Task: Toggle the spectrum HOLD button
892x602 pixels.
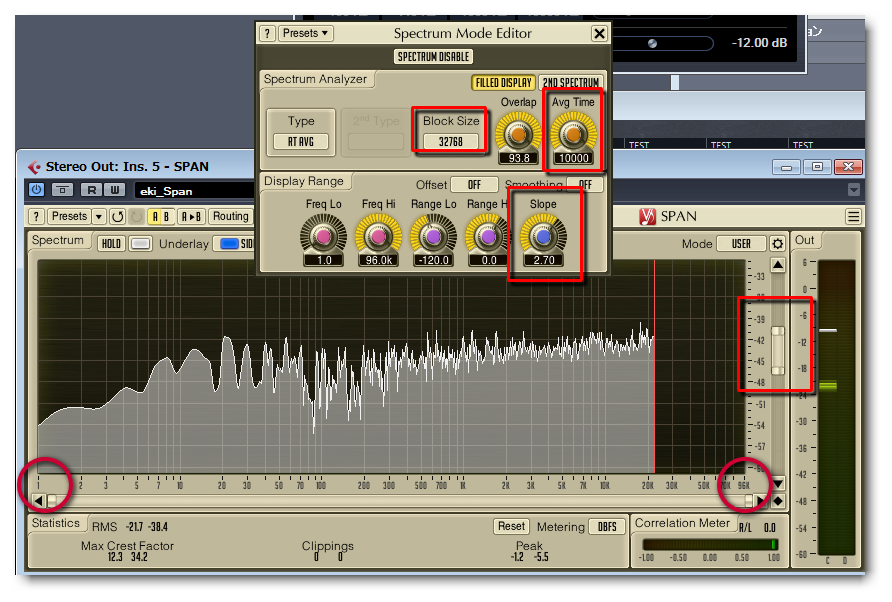Action: [x=111, y=244]
